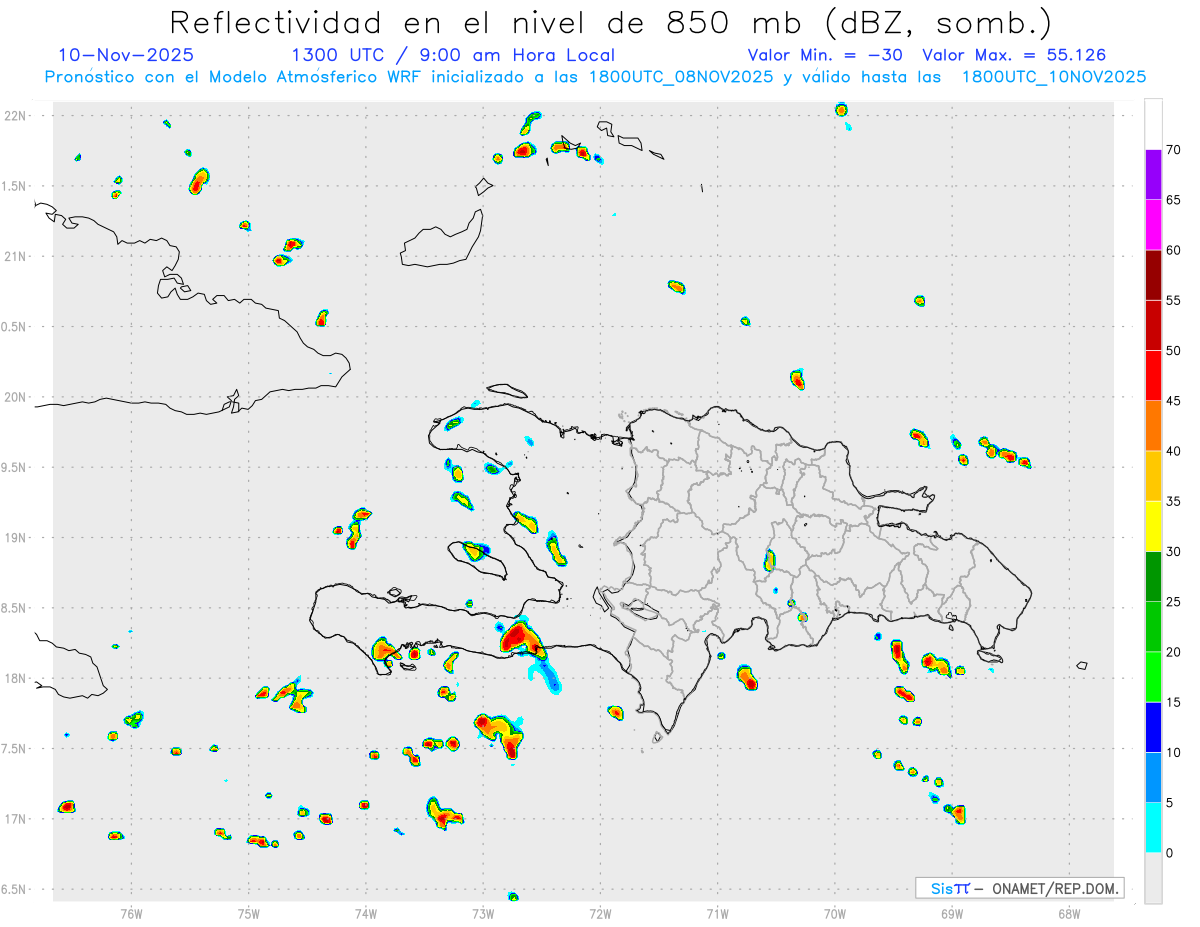Viewport: 1200px width, 927px height.
Task: Click the dark green 25–30 dBZ colorbar segment
Action: pos(1153,577)
